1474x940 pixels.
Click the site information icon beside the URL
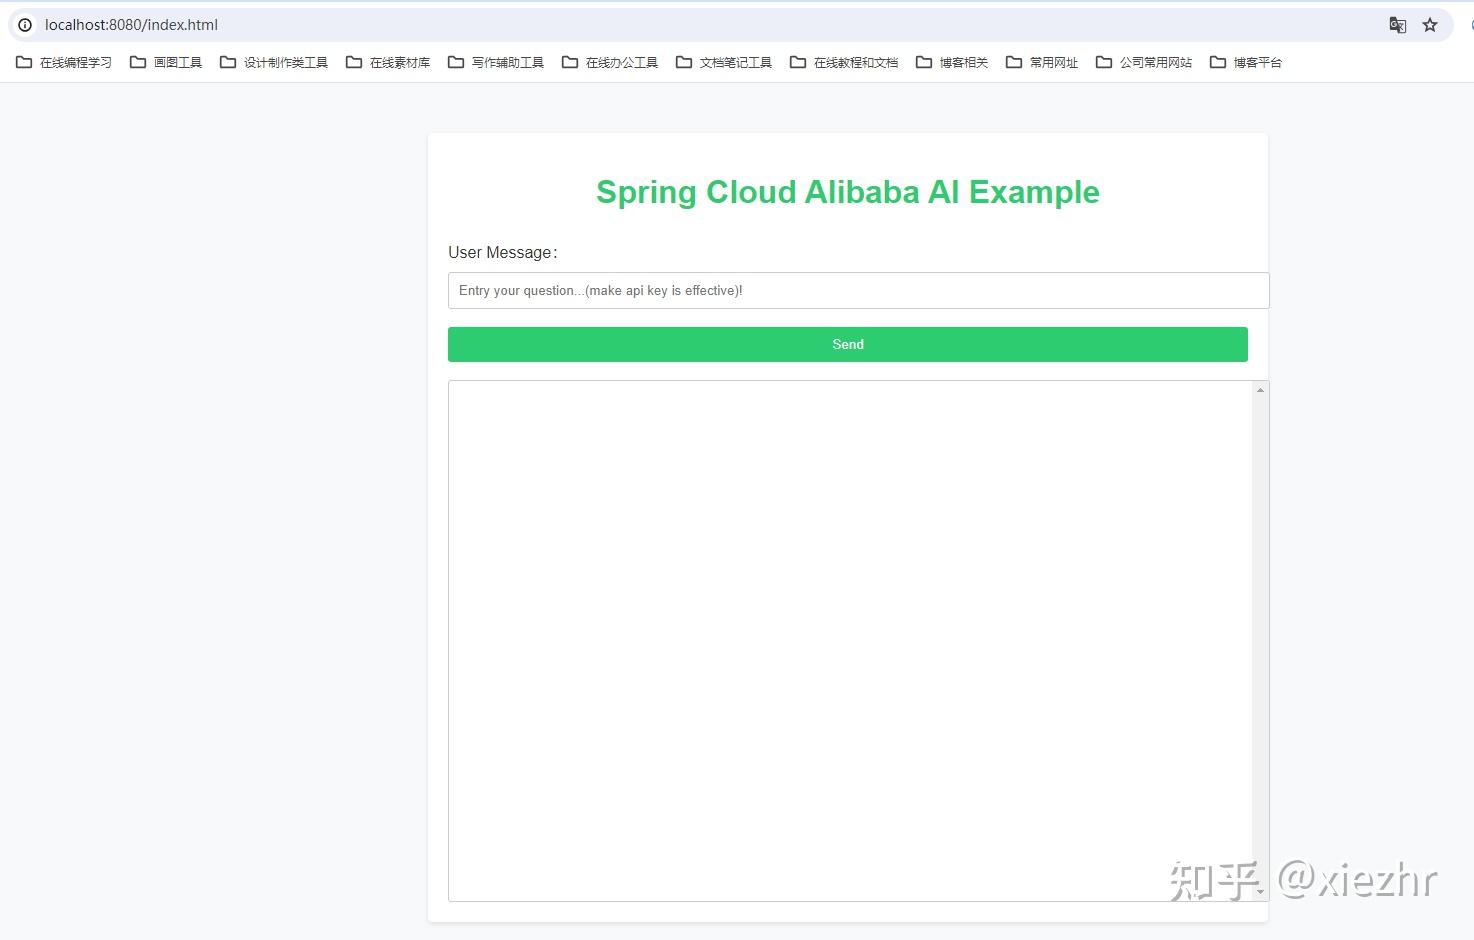(x=23, y=24)
